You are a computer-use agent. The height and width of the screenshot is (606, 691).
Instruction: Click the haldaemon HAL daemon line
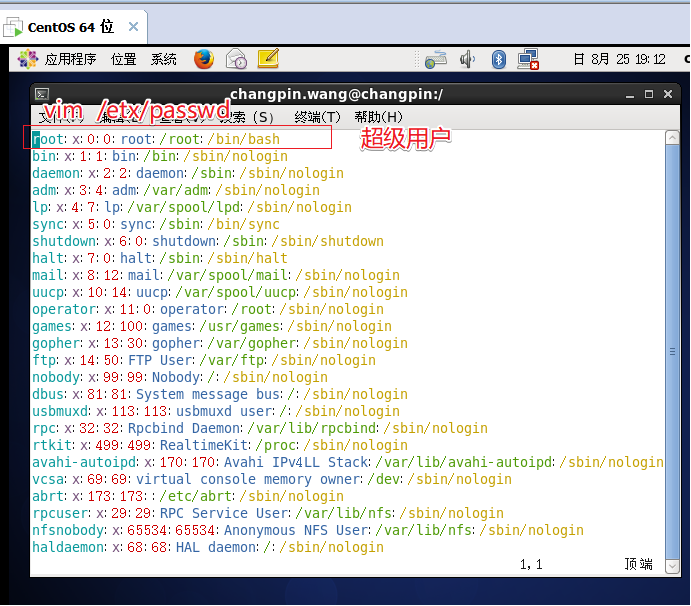coord(208,547)
